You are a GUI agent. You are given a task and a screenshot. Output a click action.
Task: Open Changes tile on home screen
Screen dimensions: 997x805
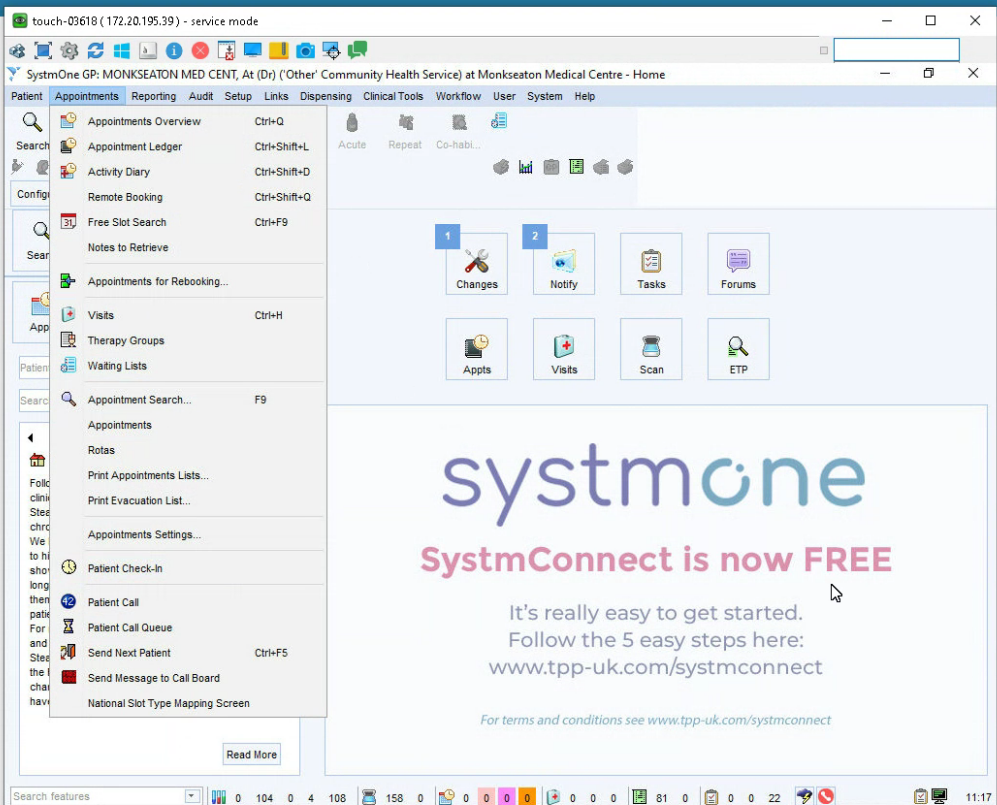point(476,264)
